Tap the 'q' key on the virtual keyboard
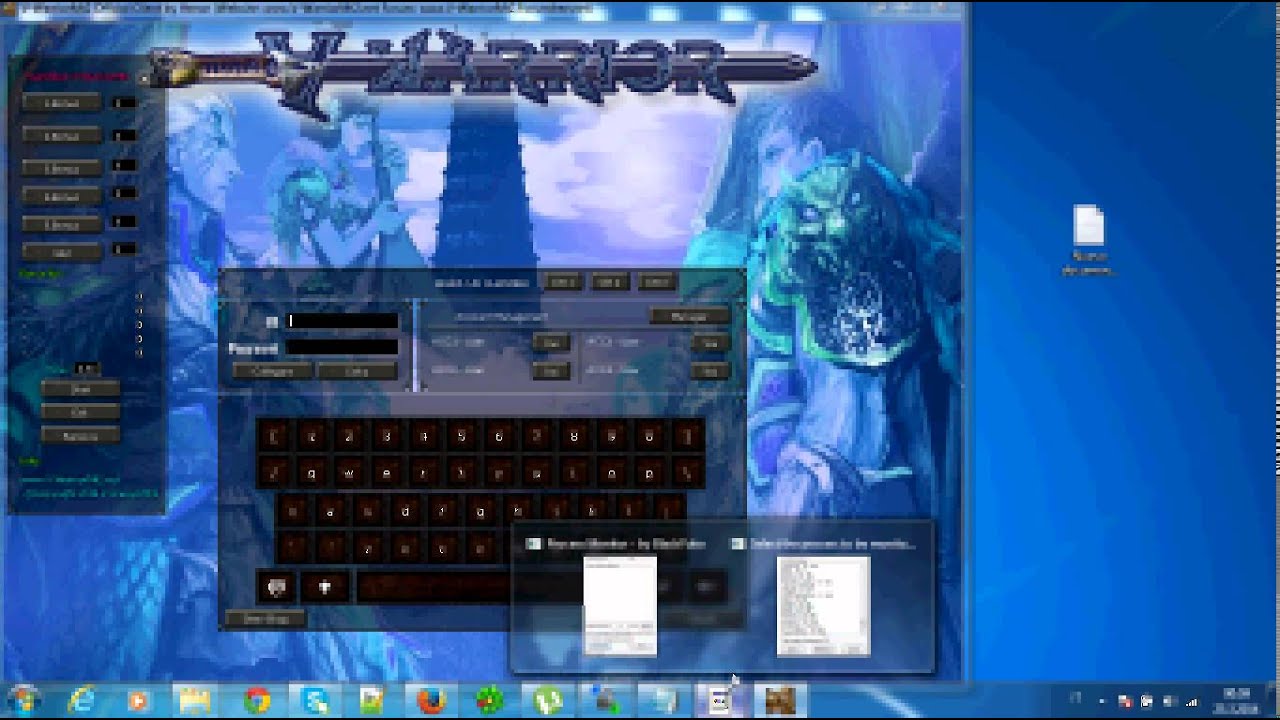 click(311, 473)
